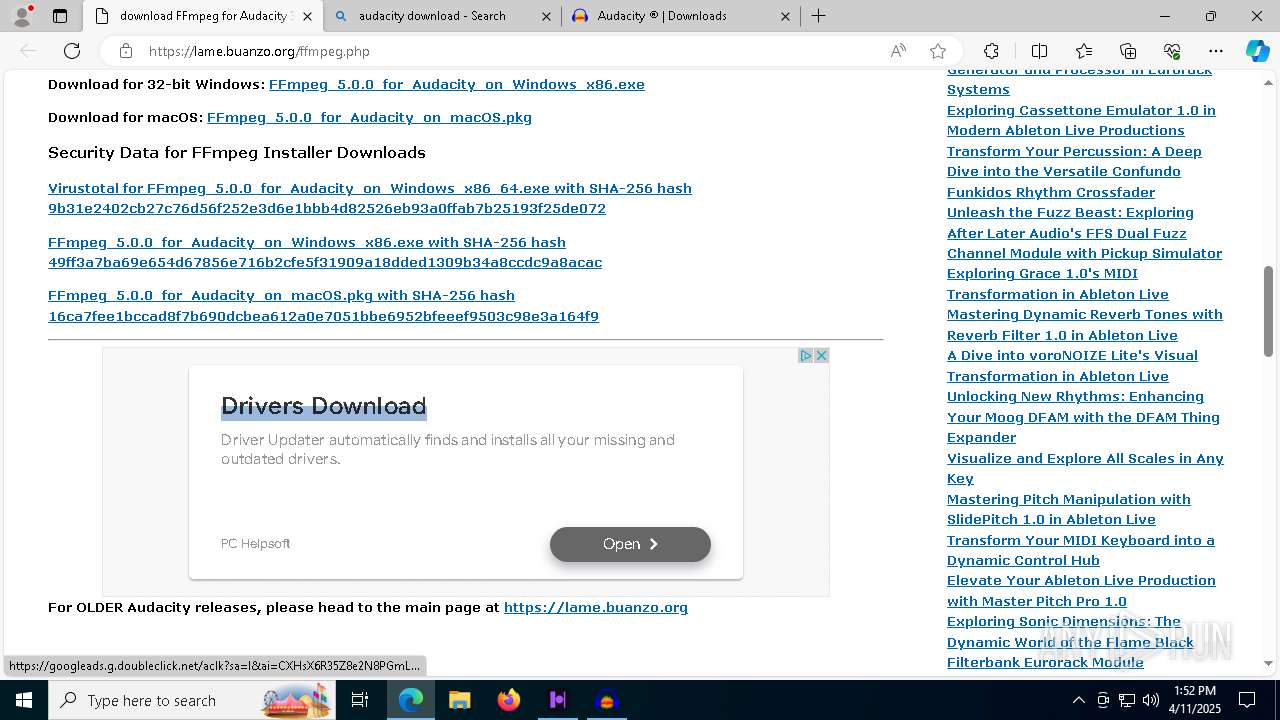The width and height of the screenshot is (1280, 720).
Task: Click the clock showing 1:52 PM
Action: tap(1194, 700)
